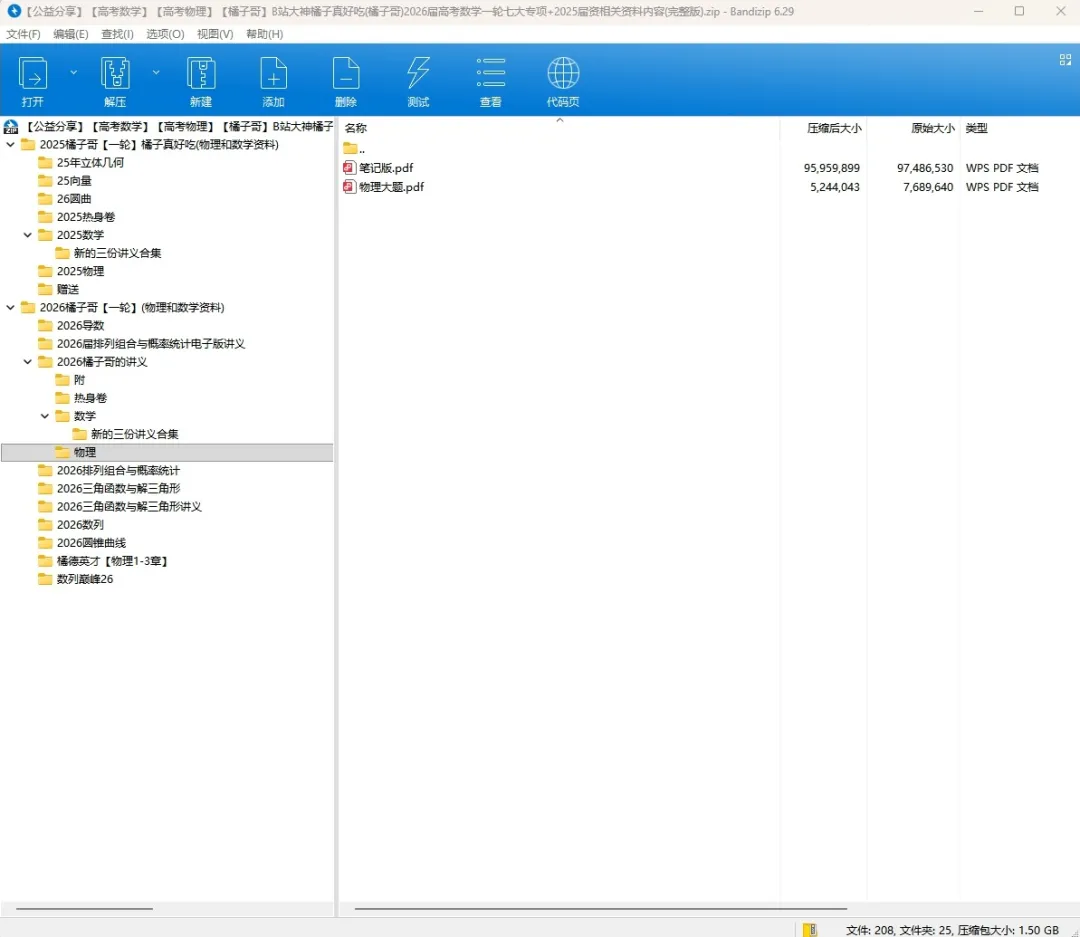Image resolution: width=1080 pixels, height=937 pixels.
Task: Open the 视图(V) menu
Action: pyautogui.click(x=215, y=34)
